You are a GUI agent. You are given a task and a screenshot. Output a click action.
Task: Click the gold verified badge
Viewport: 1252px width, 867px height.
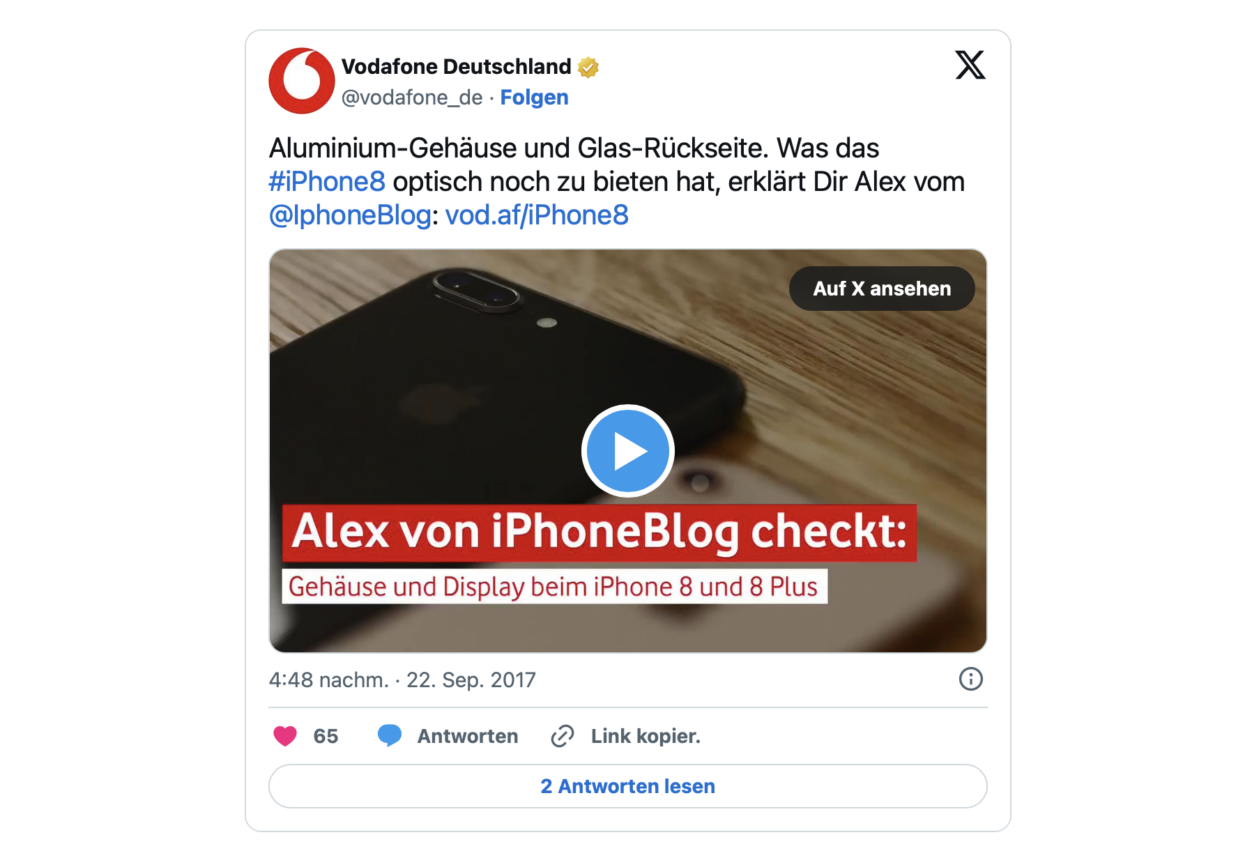point(588,67)
